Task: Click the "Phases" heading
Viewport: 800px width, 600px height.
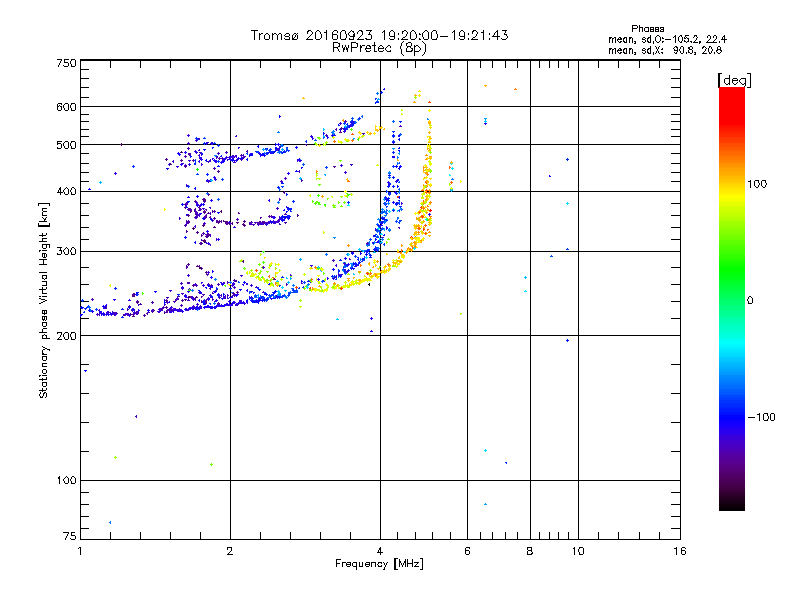Action: pos(647,29)
